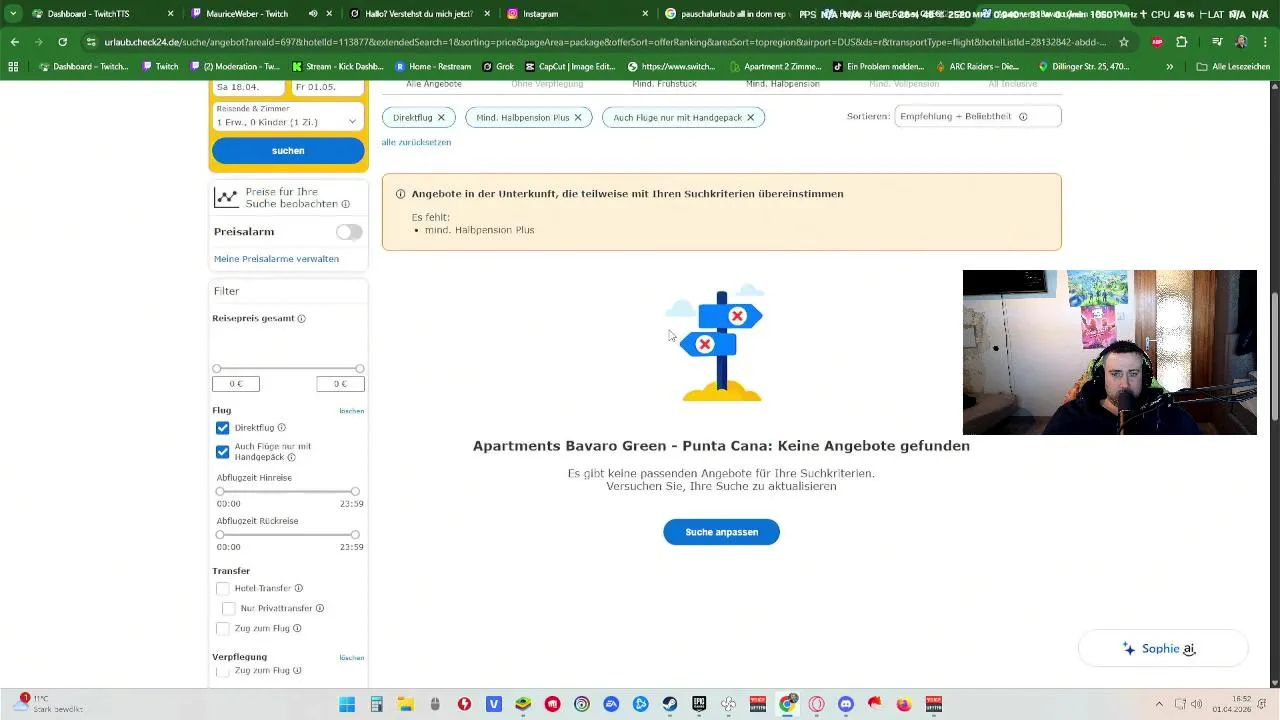Open the Grok bookmark
Image resolution: width=1280 pixels, height=720 pixels.
(x=498, y=66)
